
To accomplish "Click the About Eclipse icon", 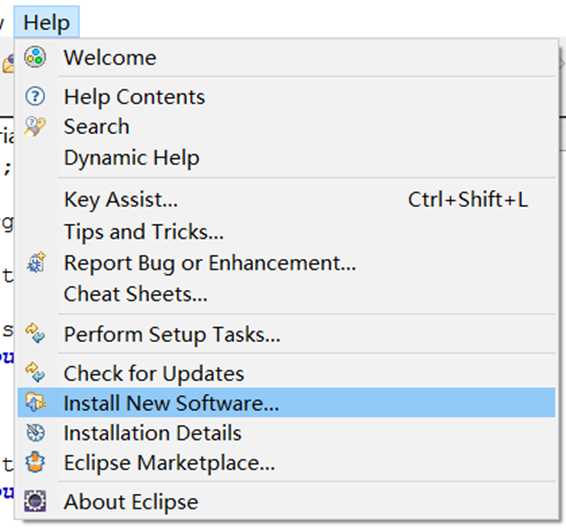I will [x=35, y=501].
